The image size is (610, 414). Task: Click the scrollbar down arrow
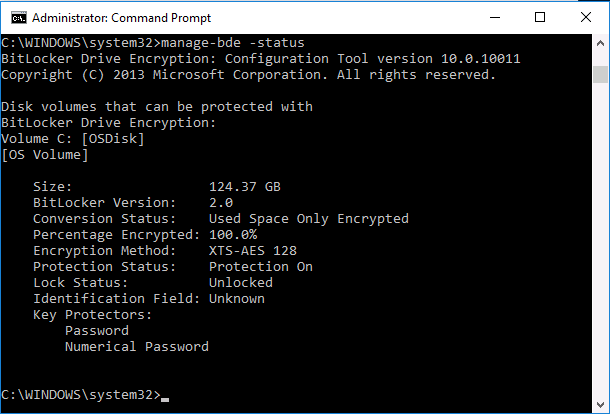click(600, 405)
